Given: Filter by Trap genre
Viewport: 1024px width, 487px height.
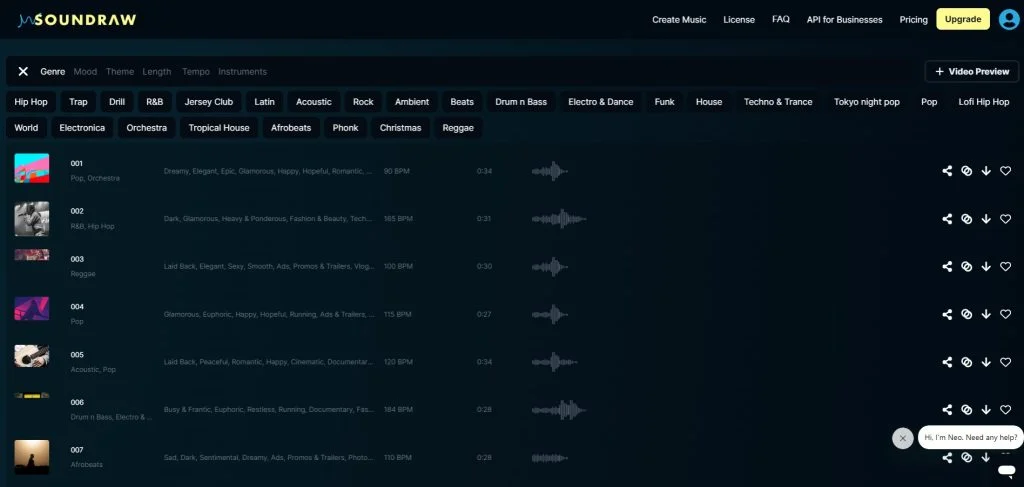Looking at the screenshot, I should click(x=78, y=102).
